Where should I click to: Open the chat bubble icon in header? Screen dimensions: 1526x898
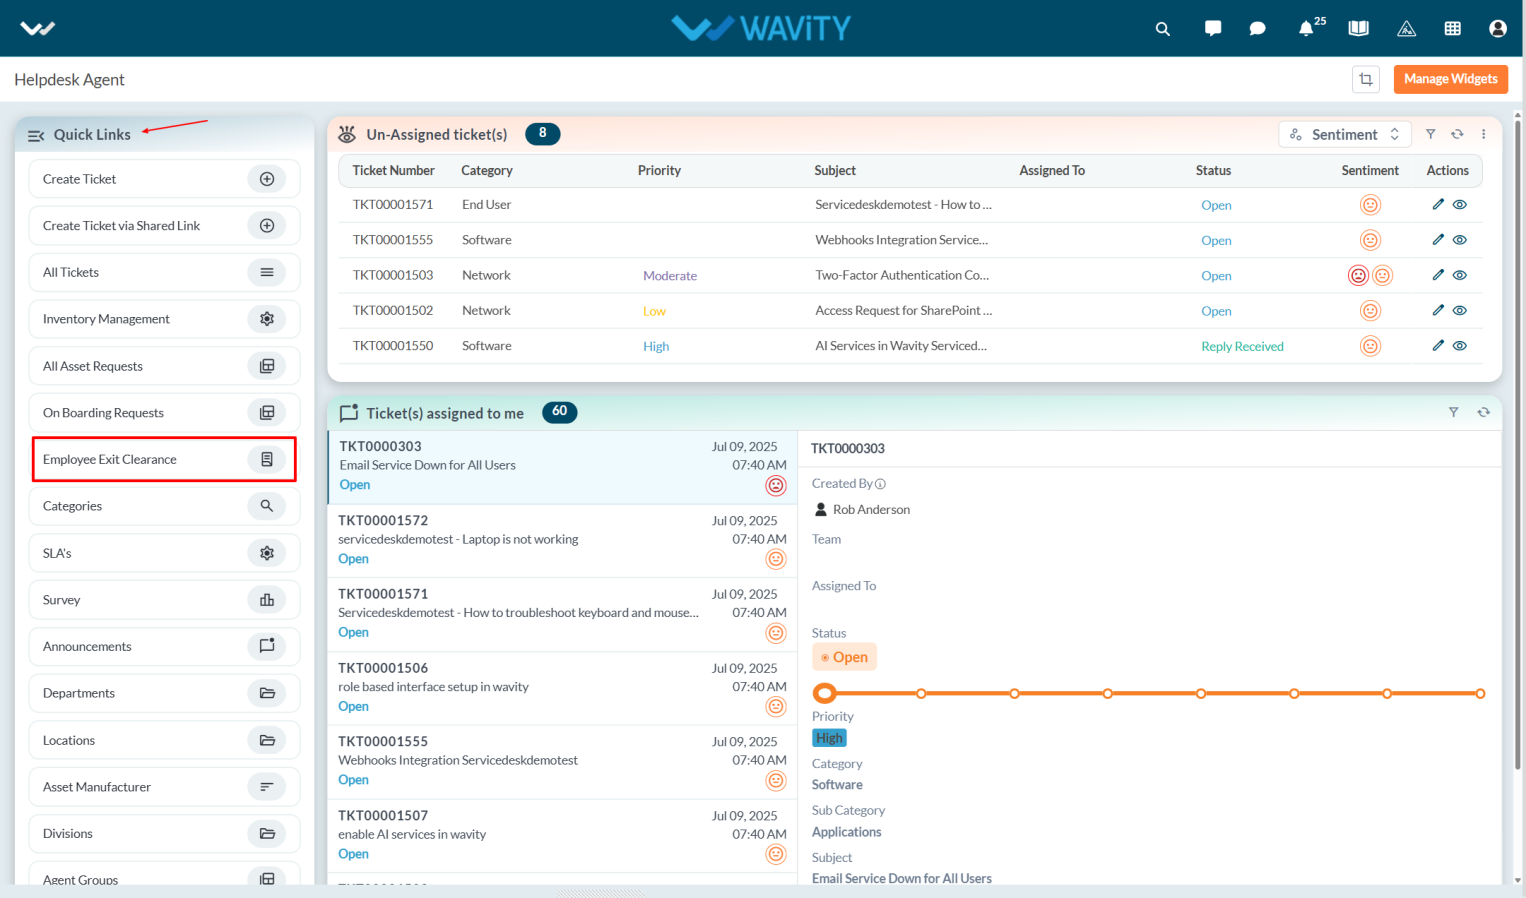coord(1257,29)
